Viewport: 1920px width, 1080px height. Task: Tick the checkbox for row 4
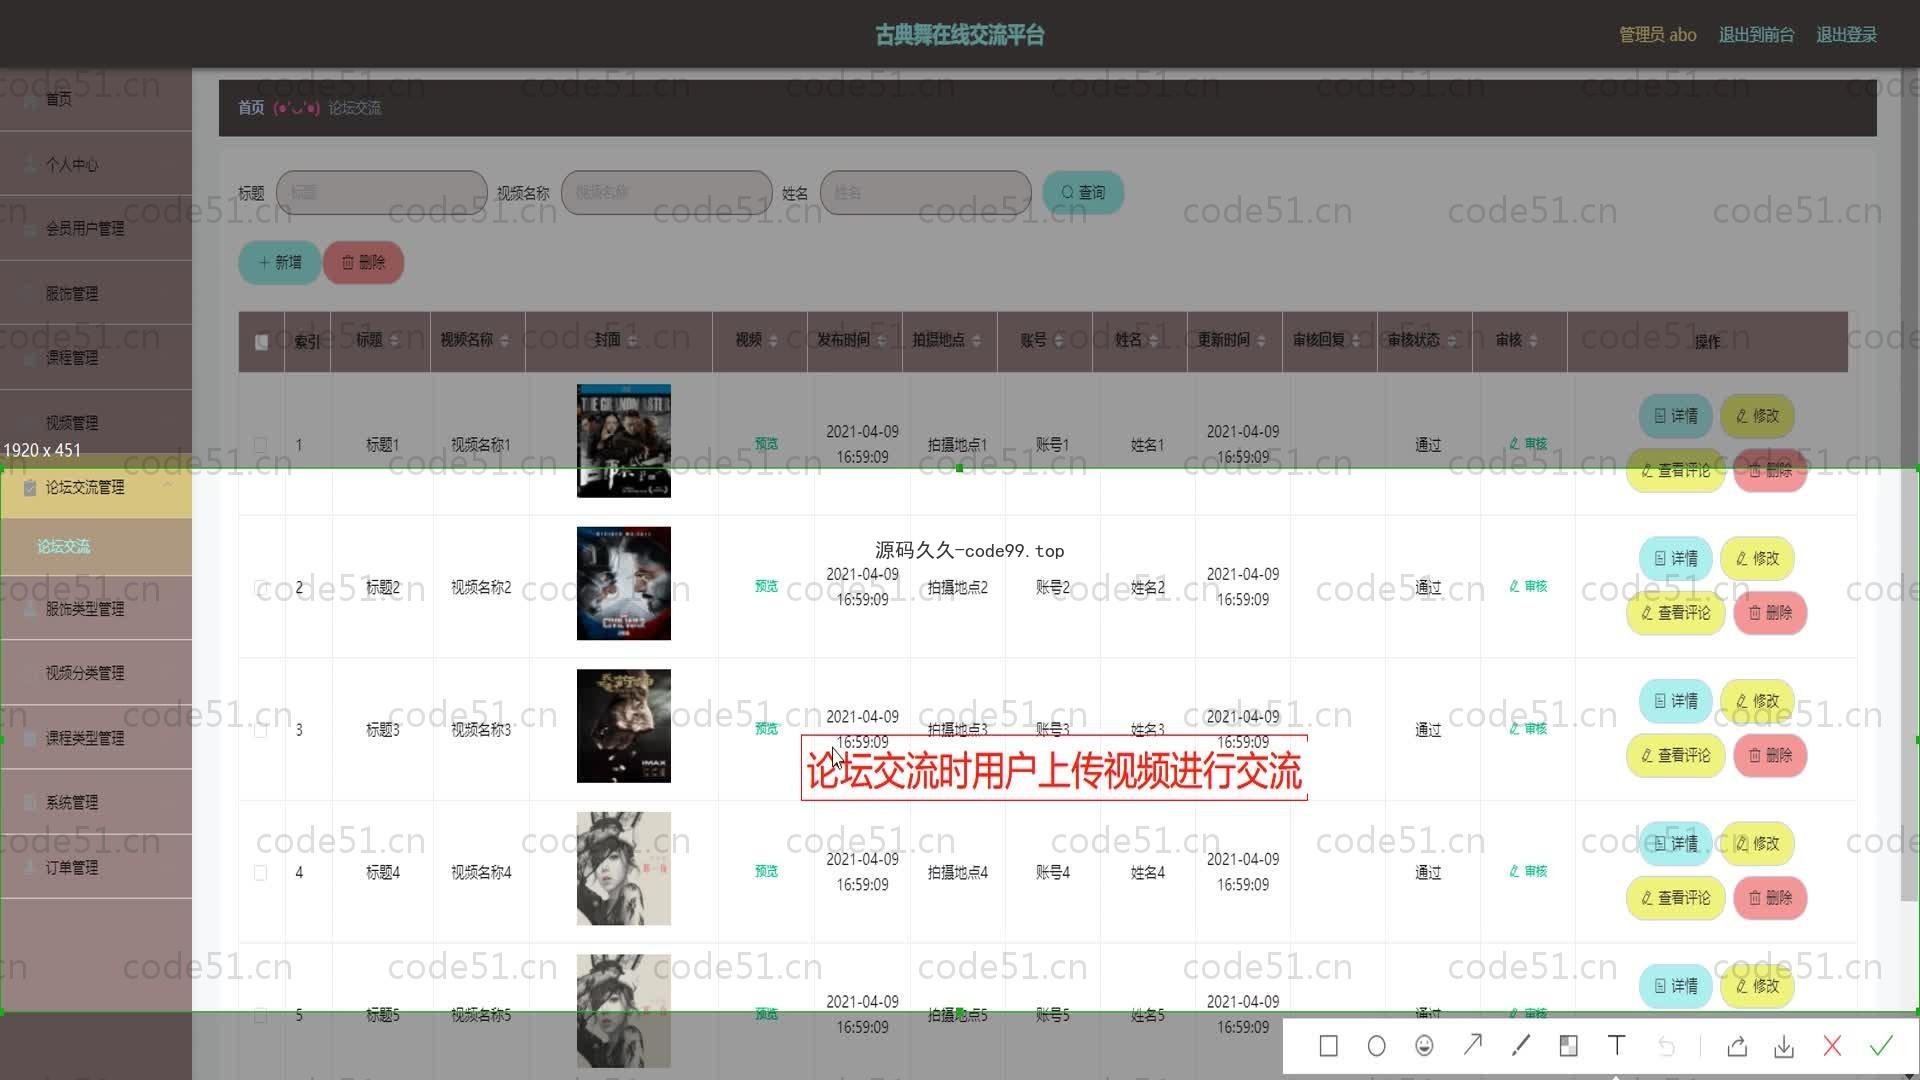click(261, 873)
